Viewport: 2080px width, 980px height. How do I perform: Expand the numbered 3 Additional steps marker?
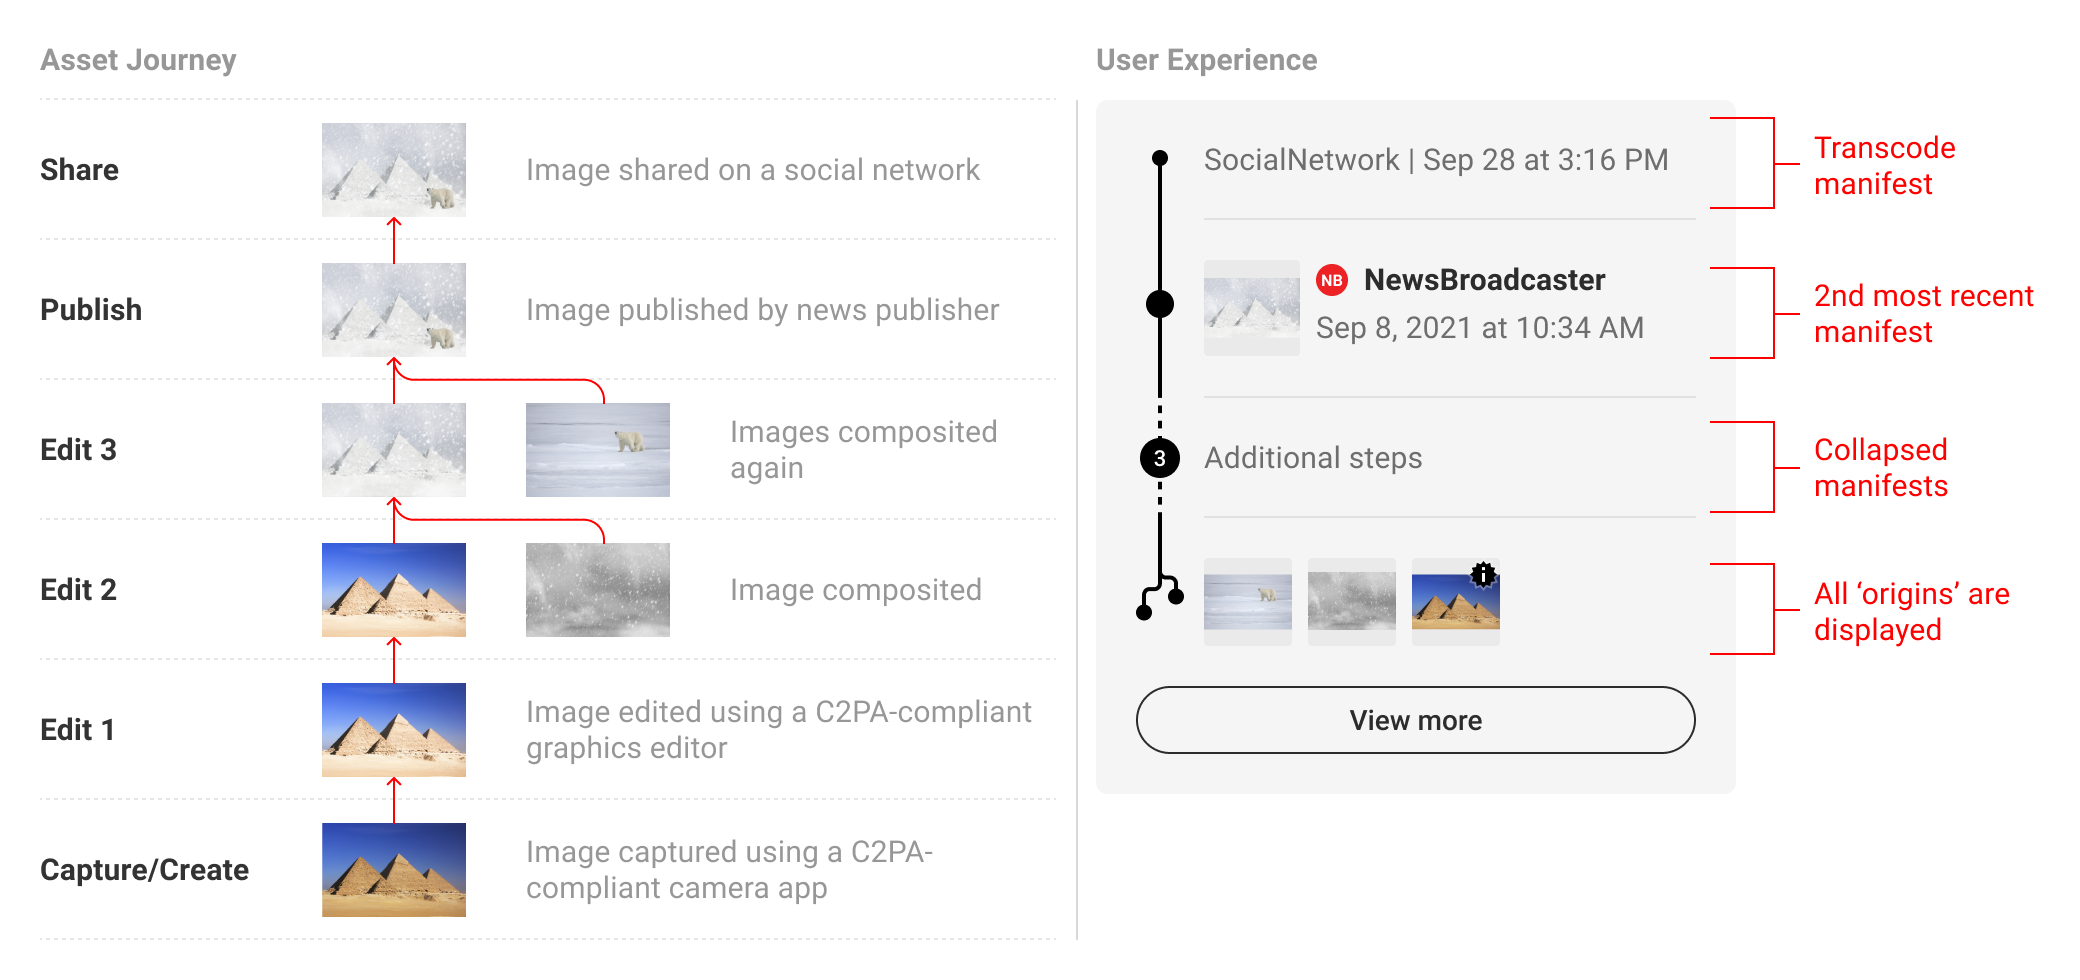[x=1160, y=458]
